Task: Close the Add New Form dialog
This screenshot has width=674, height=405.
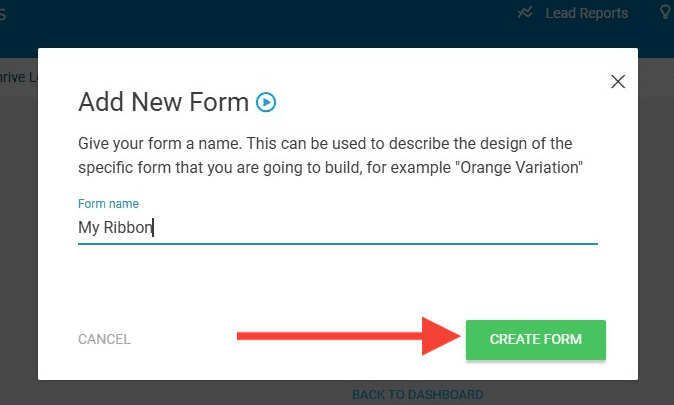Action: 618,82
